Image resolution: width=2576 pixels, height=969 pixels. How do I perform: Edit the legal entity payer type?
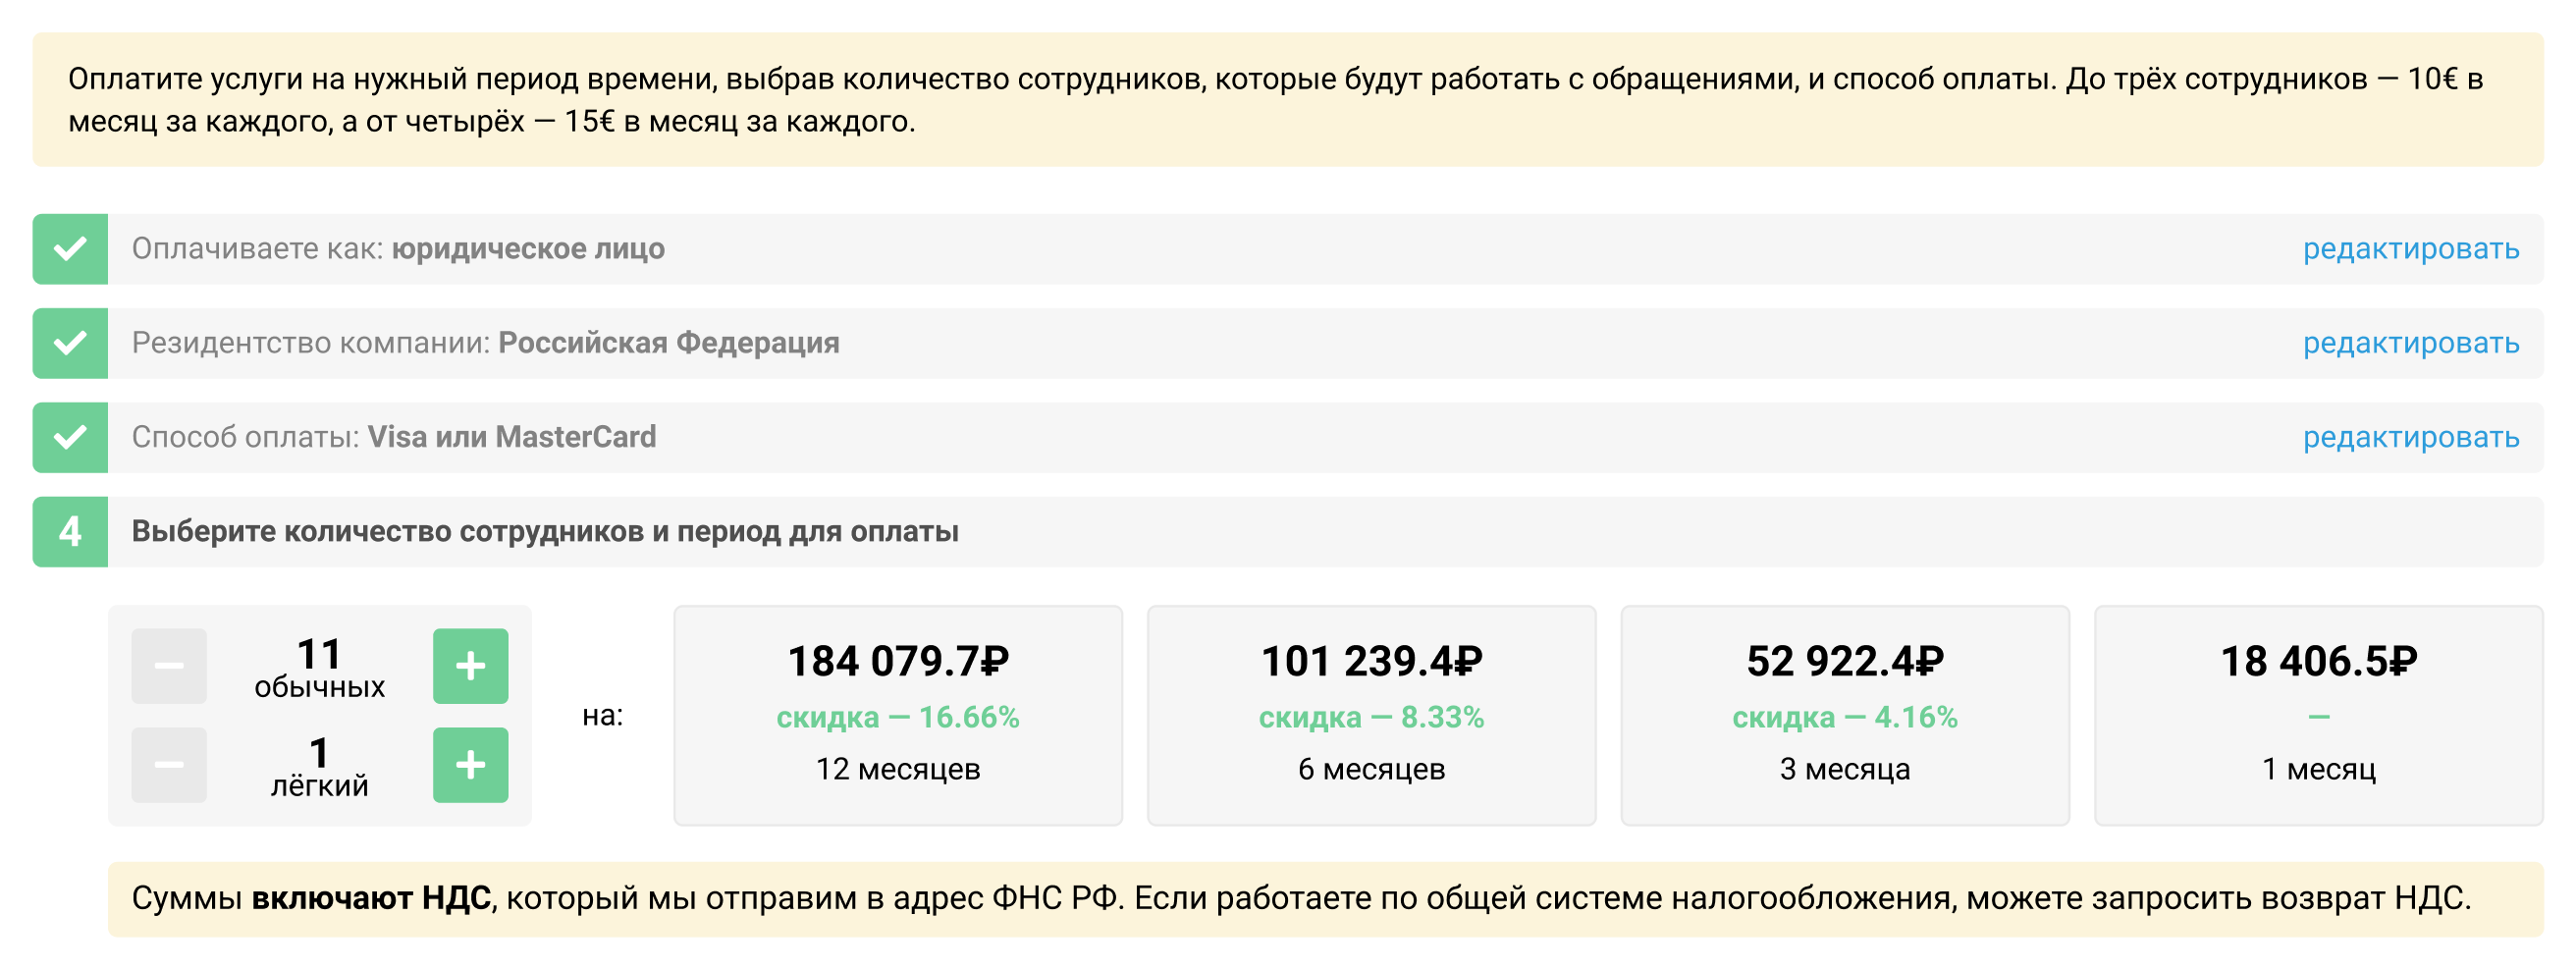point(2411,249)
